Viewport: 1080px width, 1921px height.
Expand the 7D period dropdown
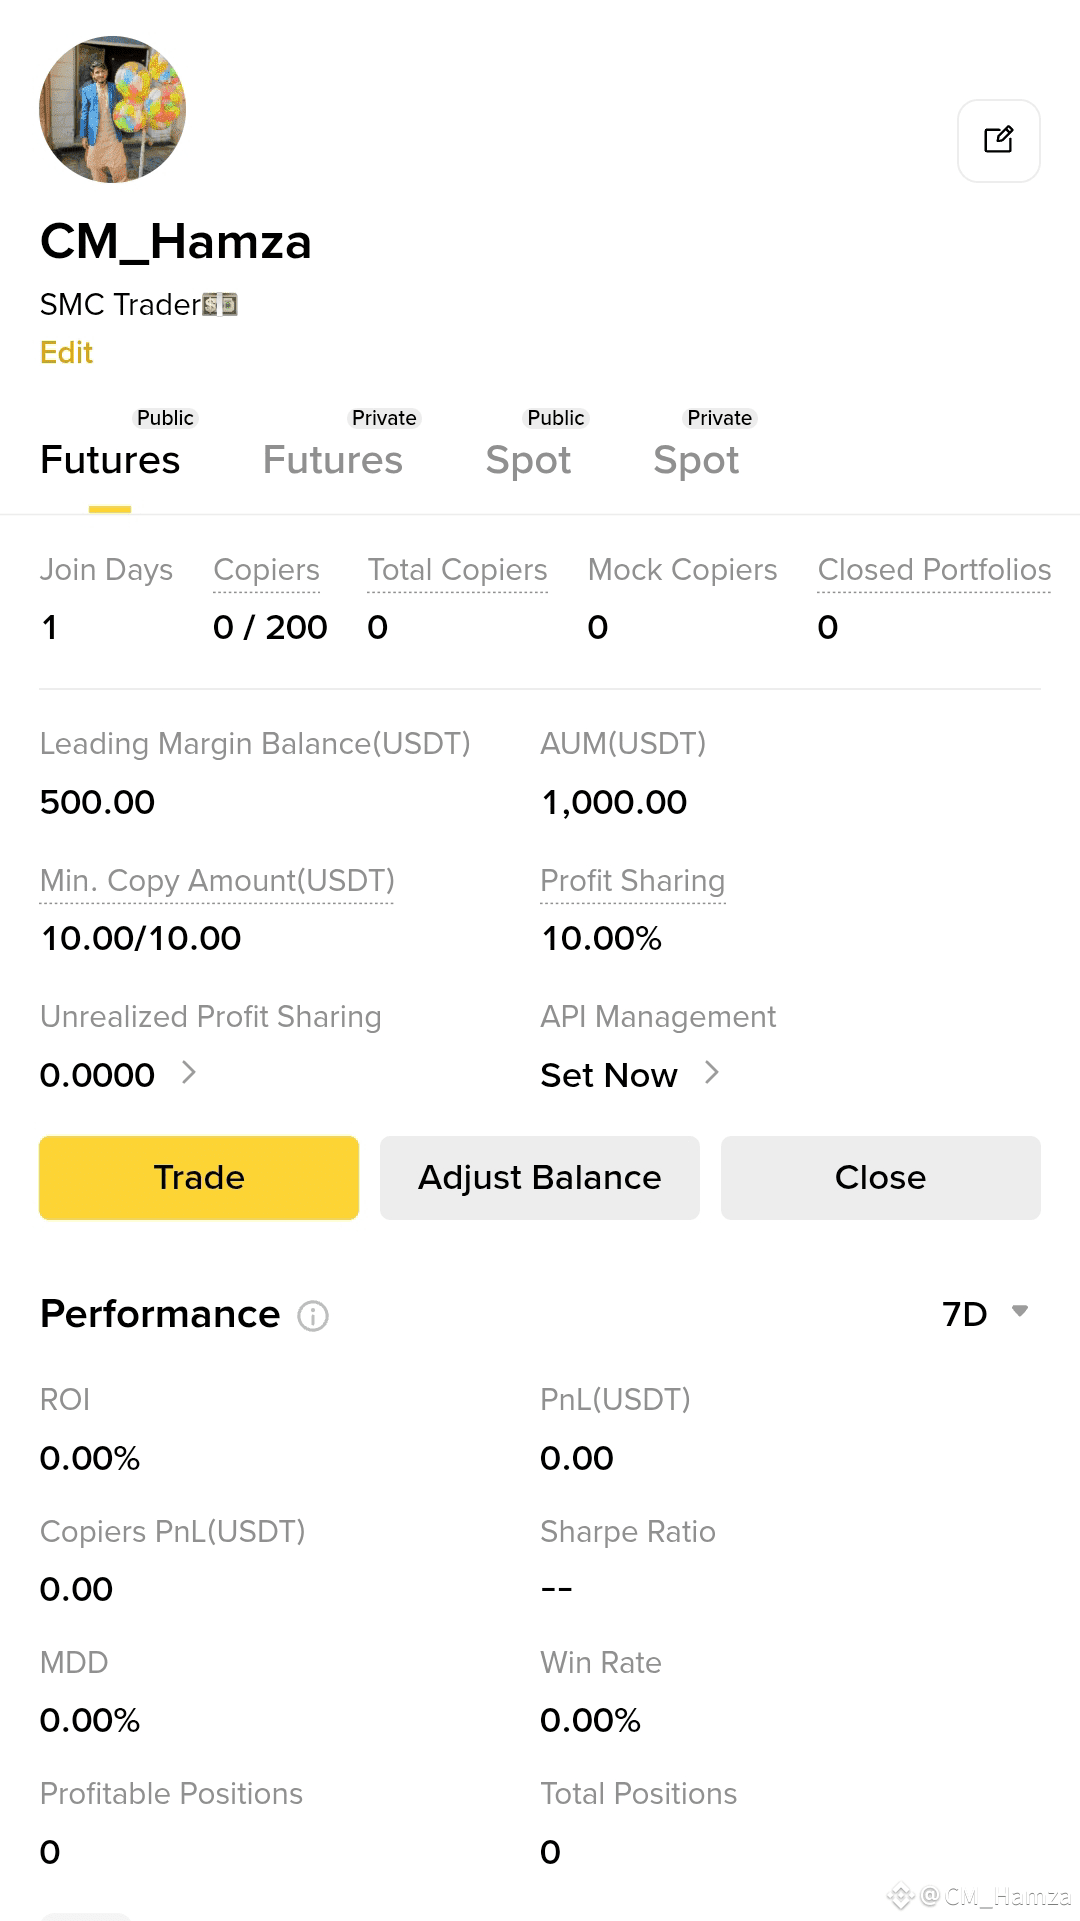point(986,1314)
